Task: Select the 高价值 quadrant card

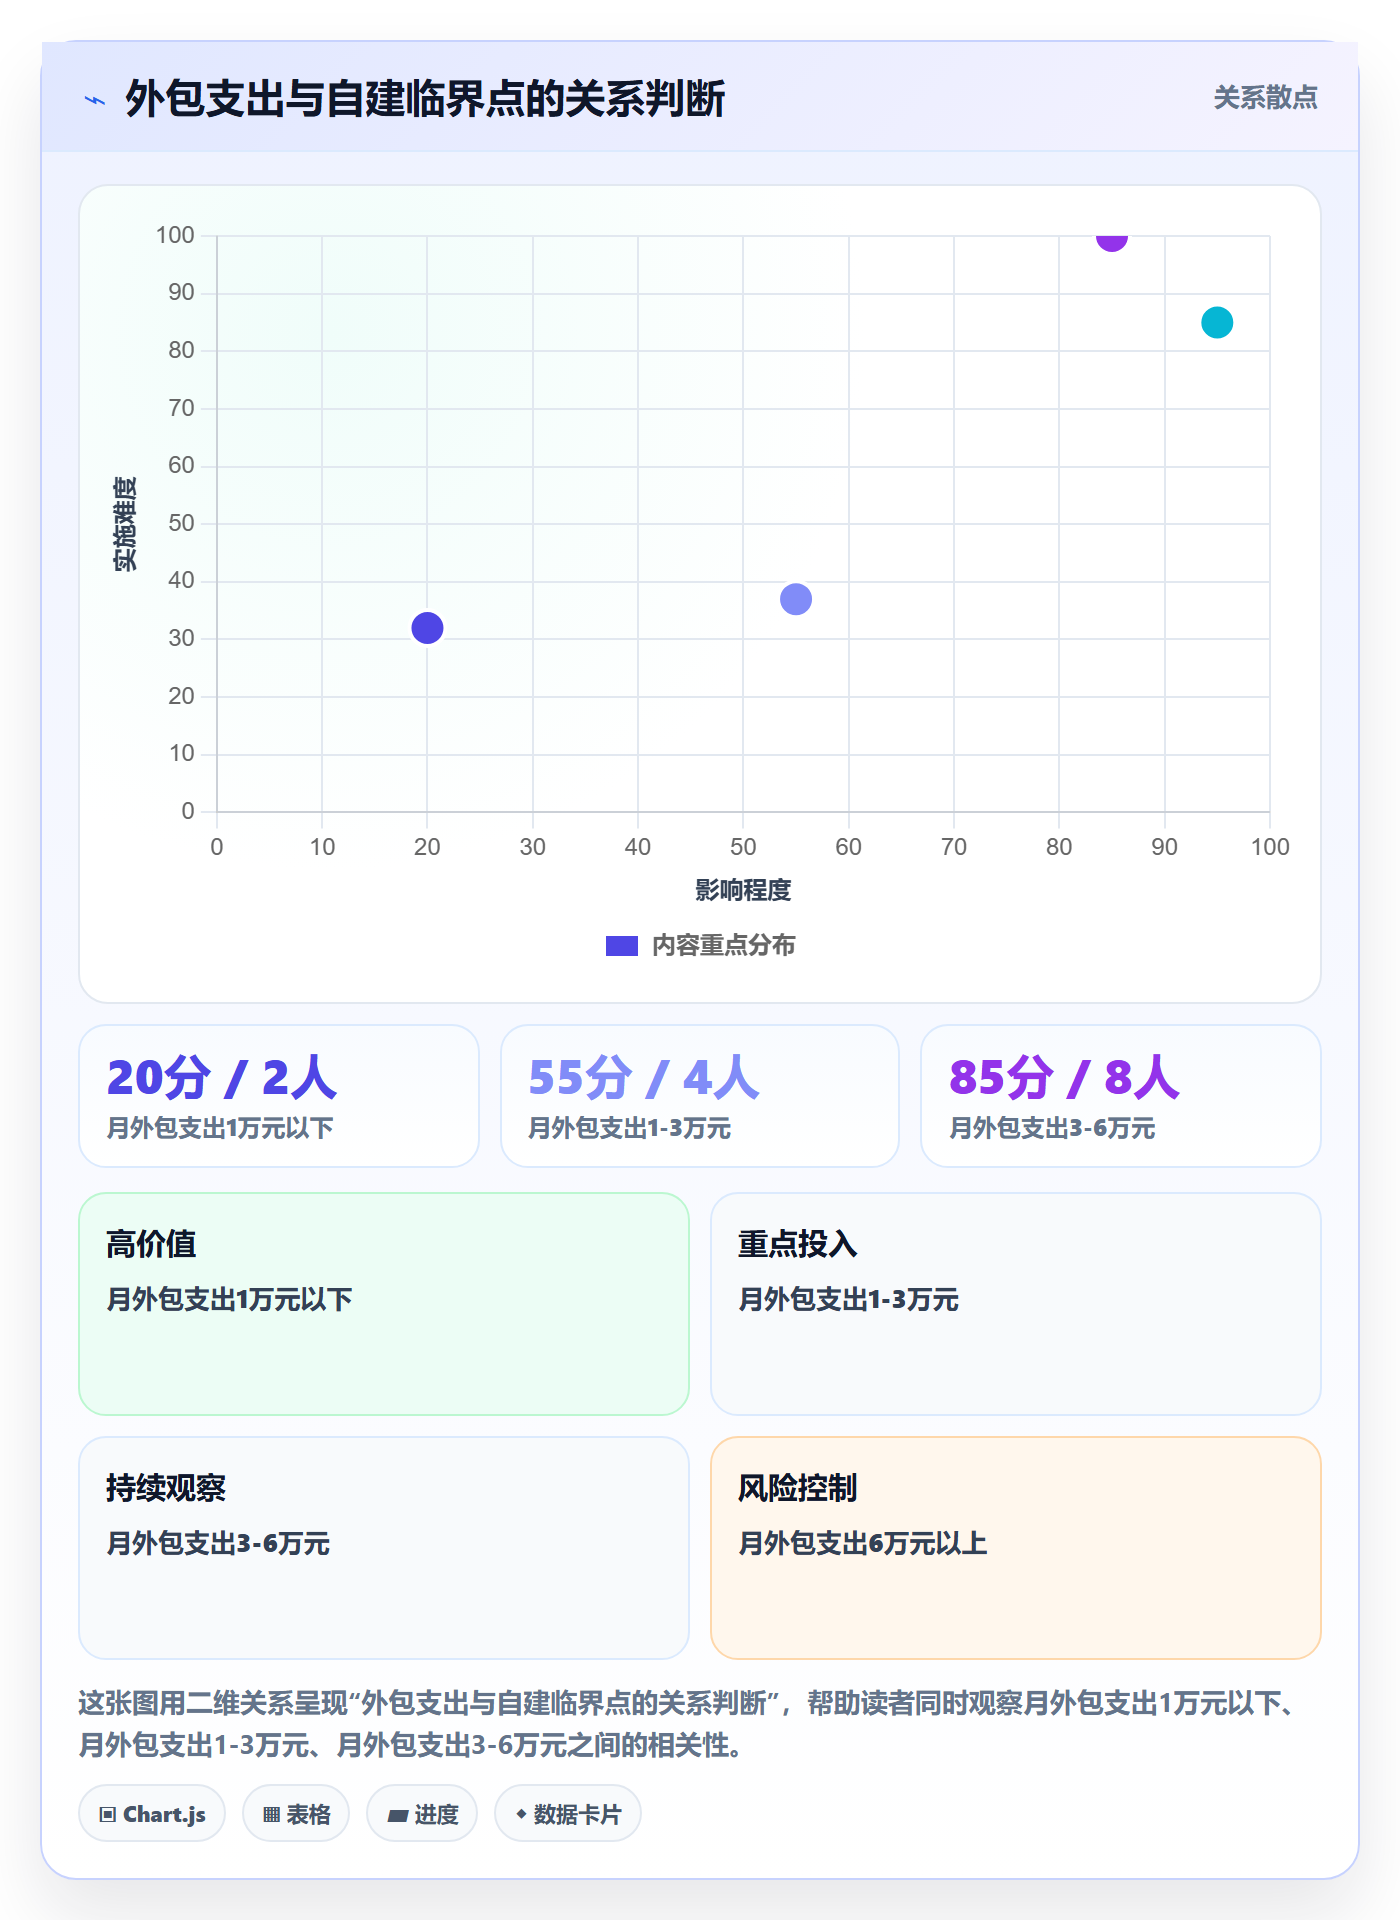Action: 384,1304
